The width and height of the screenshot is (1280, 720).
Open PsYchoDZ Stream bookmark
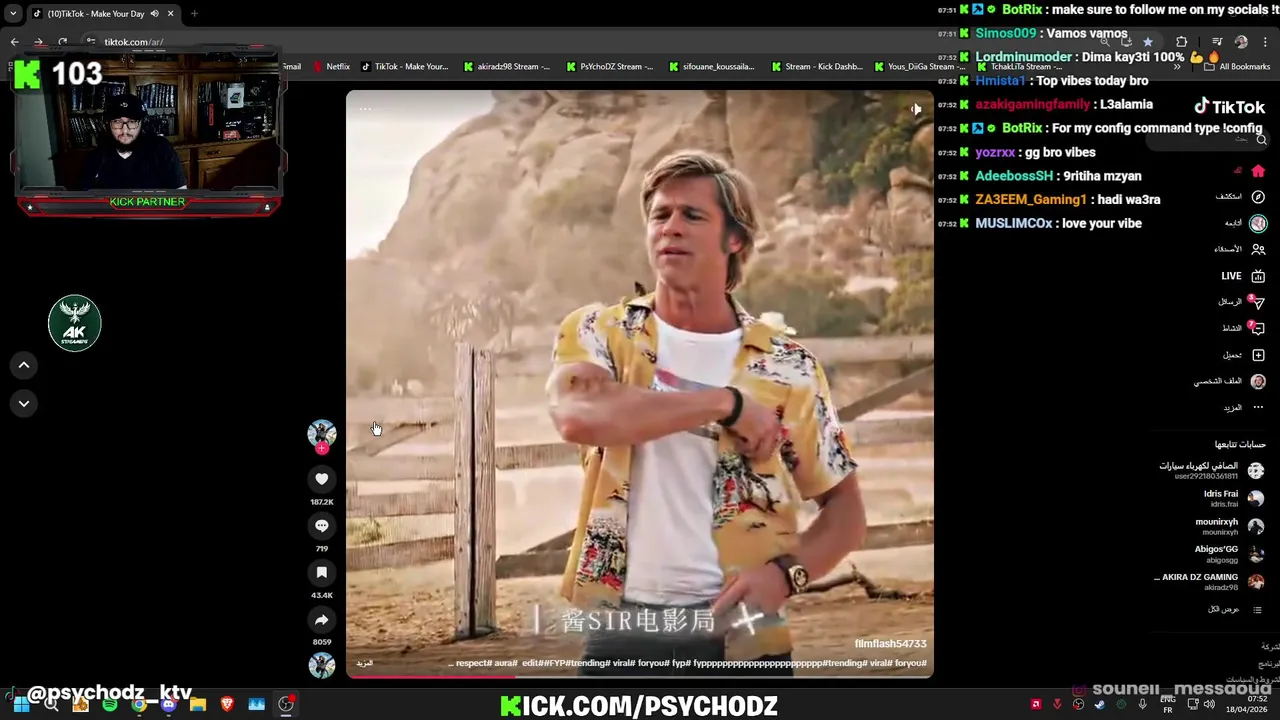click(x=609, y=66)
